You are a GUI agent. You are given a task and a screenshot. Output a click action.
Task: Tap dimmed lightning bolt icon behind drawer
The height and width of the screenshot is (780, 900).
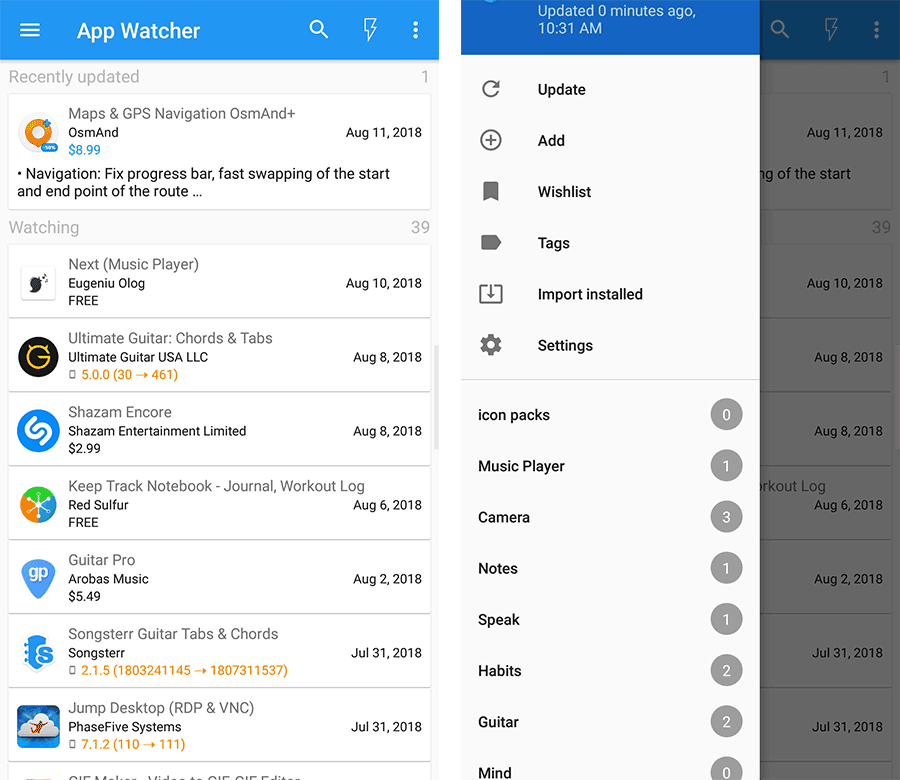831,29
